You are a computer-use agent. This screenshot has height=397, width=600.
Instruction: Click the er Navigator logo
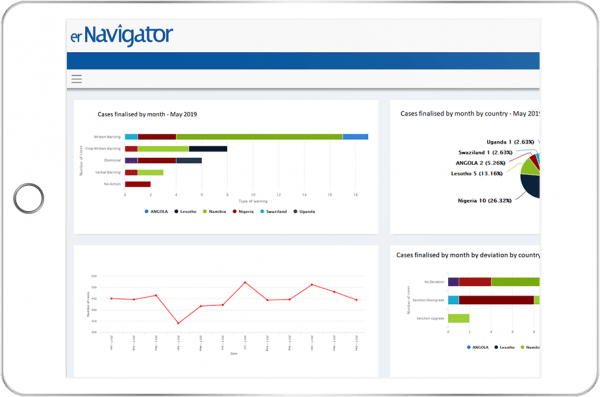point(122,35)
